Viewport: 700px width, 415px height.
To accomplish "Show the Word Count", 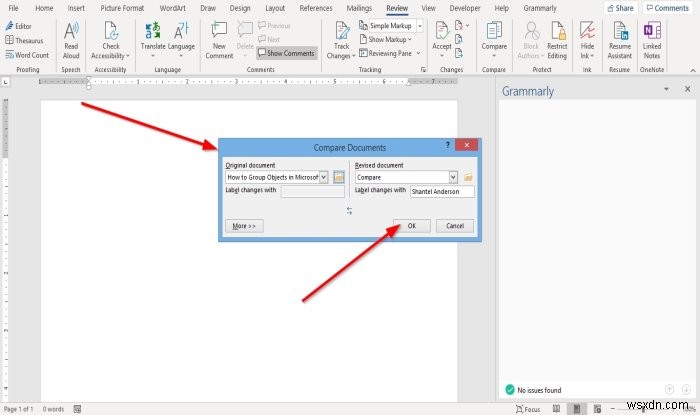I will click(x=27, y=55).
